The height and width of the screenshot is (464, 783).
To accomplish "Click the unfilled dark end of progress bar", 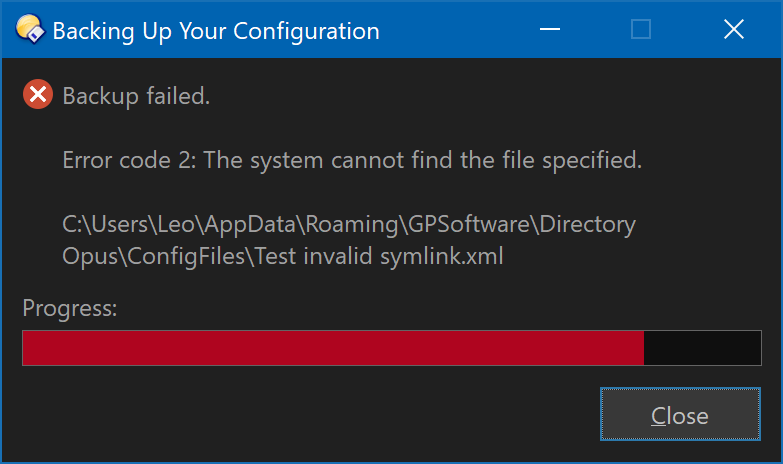I will point(702,348).
